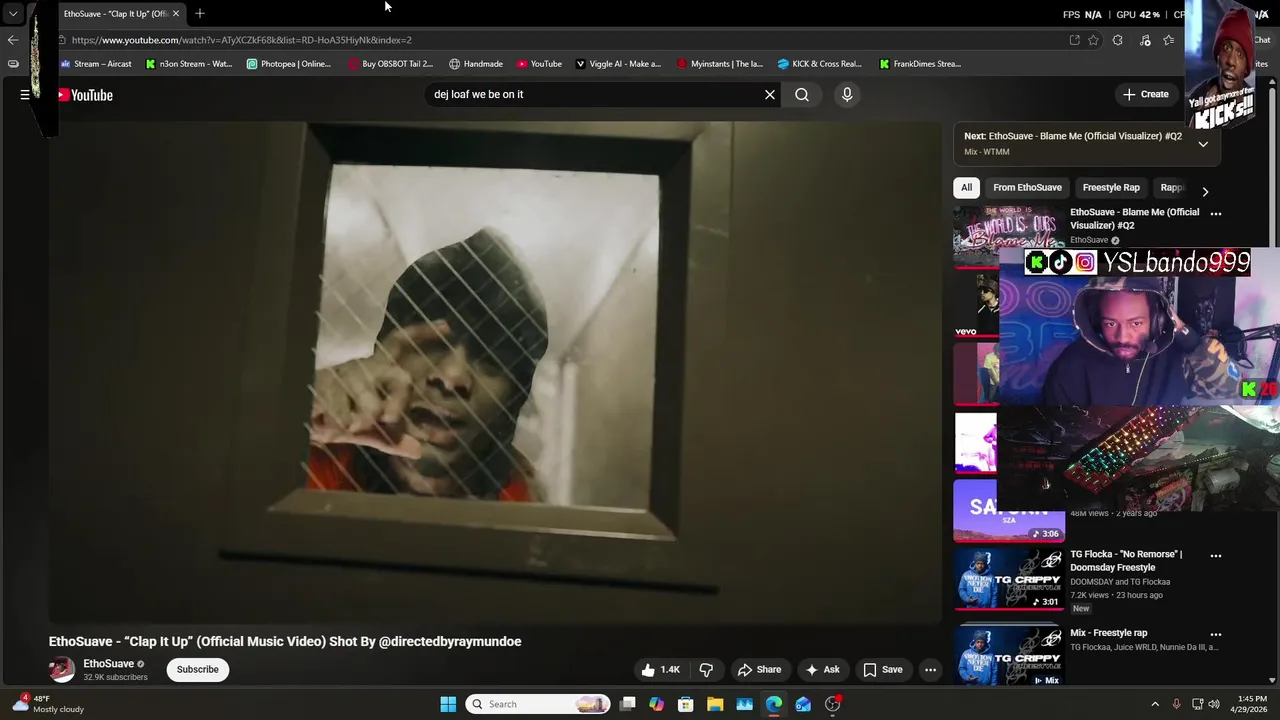Open the volume control in system tray
The width and height of the screenshot is (1280, 720).
click(x=1214, y=704)
